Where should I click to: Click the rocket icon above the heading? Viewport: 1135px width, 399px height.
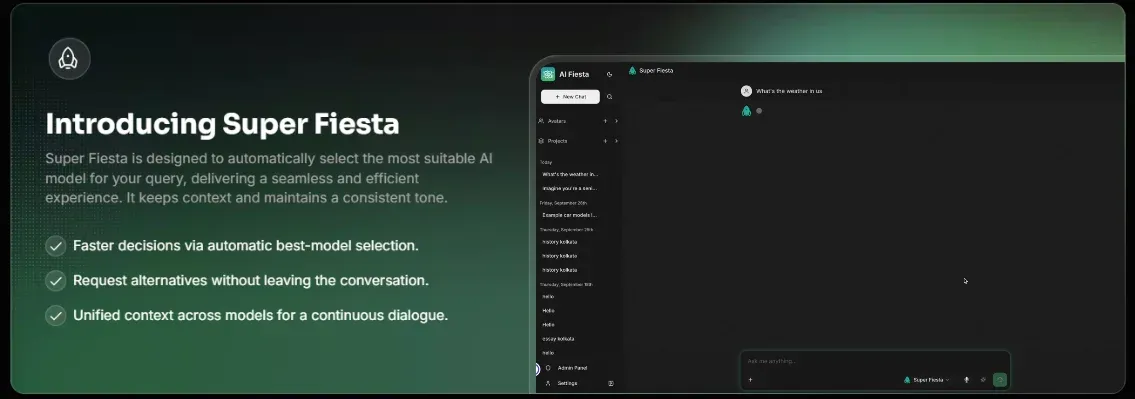(69, 59)
